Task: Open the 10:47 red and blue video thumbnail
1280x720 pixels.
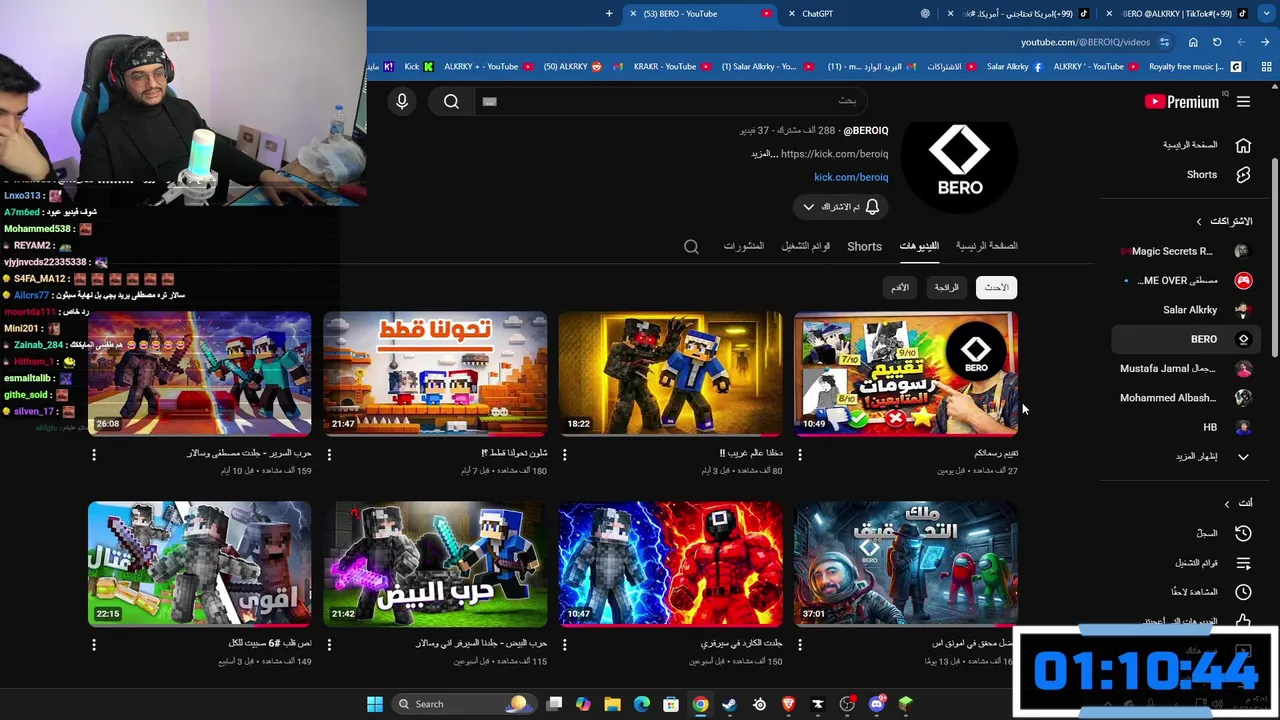Action: [670, 564]
